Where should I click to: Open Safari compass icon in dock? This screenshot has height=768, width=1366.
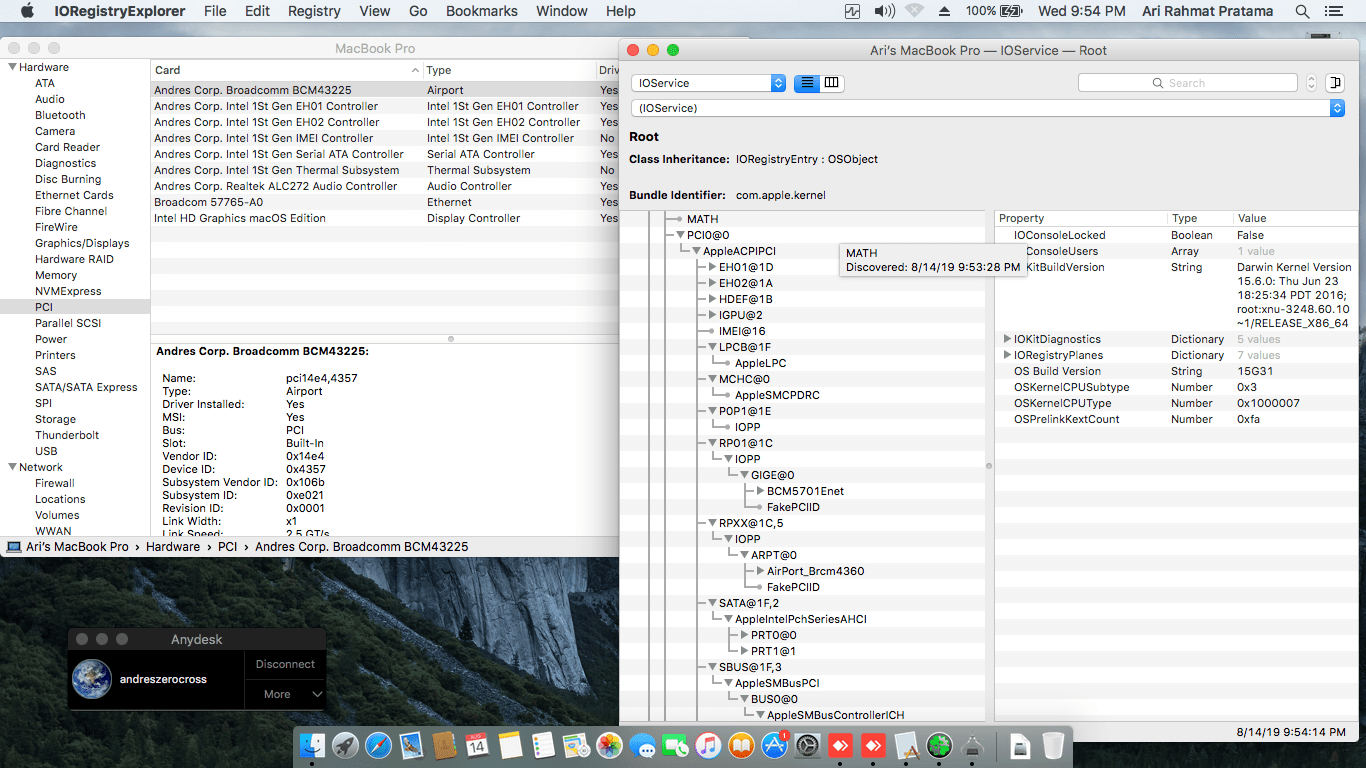[378, 745]
